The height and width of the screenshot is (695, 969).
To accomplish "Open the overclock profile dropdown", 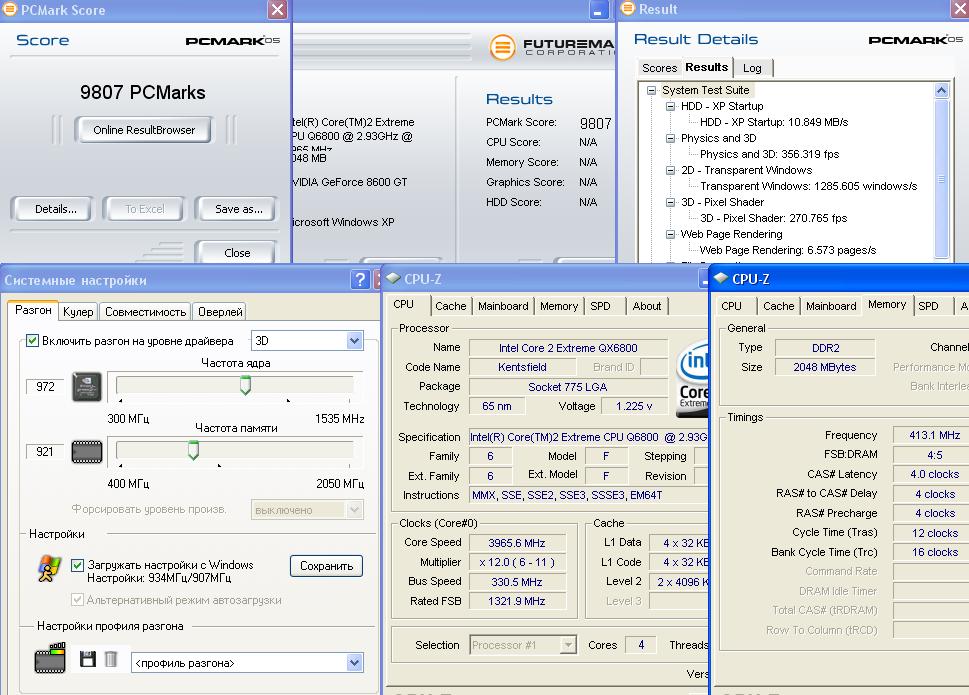I will tap(354, 663).
